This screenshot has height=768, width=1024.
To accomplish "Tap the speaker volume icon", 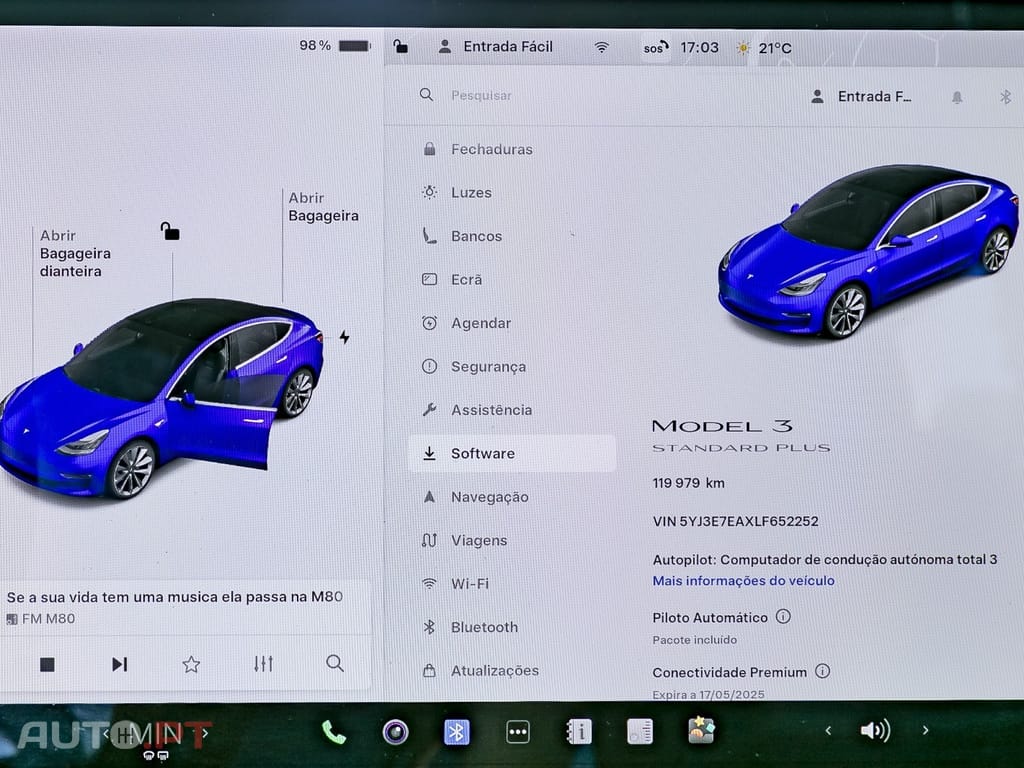I will pos(876,730).
